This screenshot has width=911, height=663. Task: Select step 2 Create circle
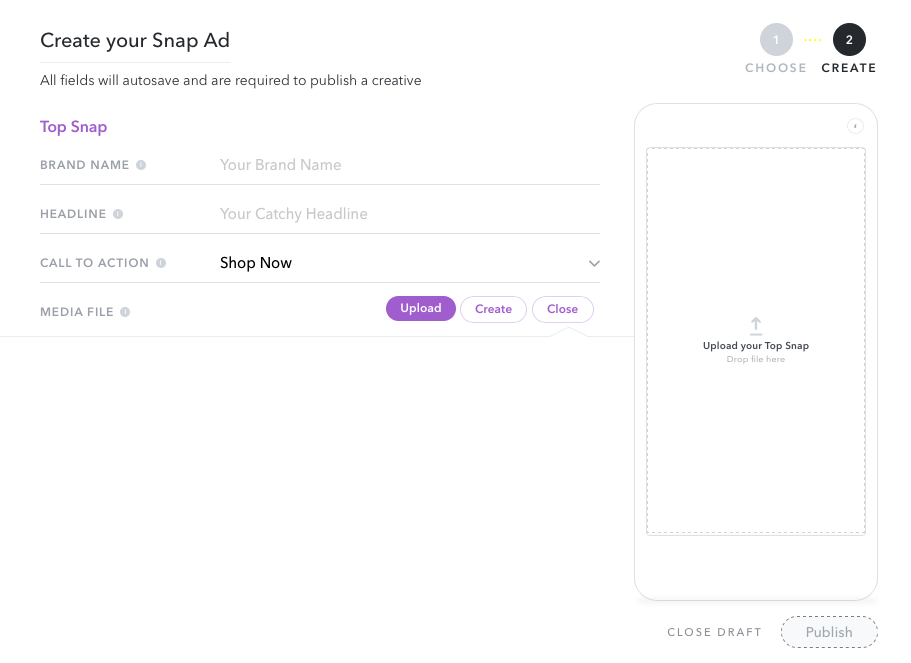pos(849,40)
